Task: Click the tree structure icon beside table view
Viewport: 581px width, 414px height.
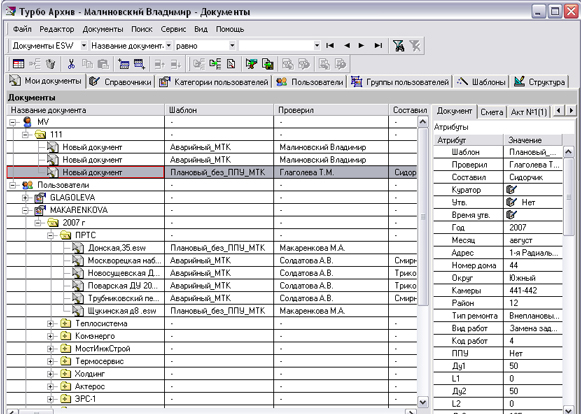Action: tap(34, 64)
